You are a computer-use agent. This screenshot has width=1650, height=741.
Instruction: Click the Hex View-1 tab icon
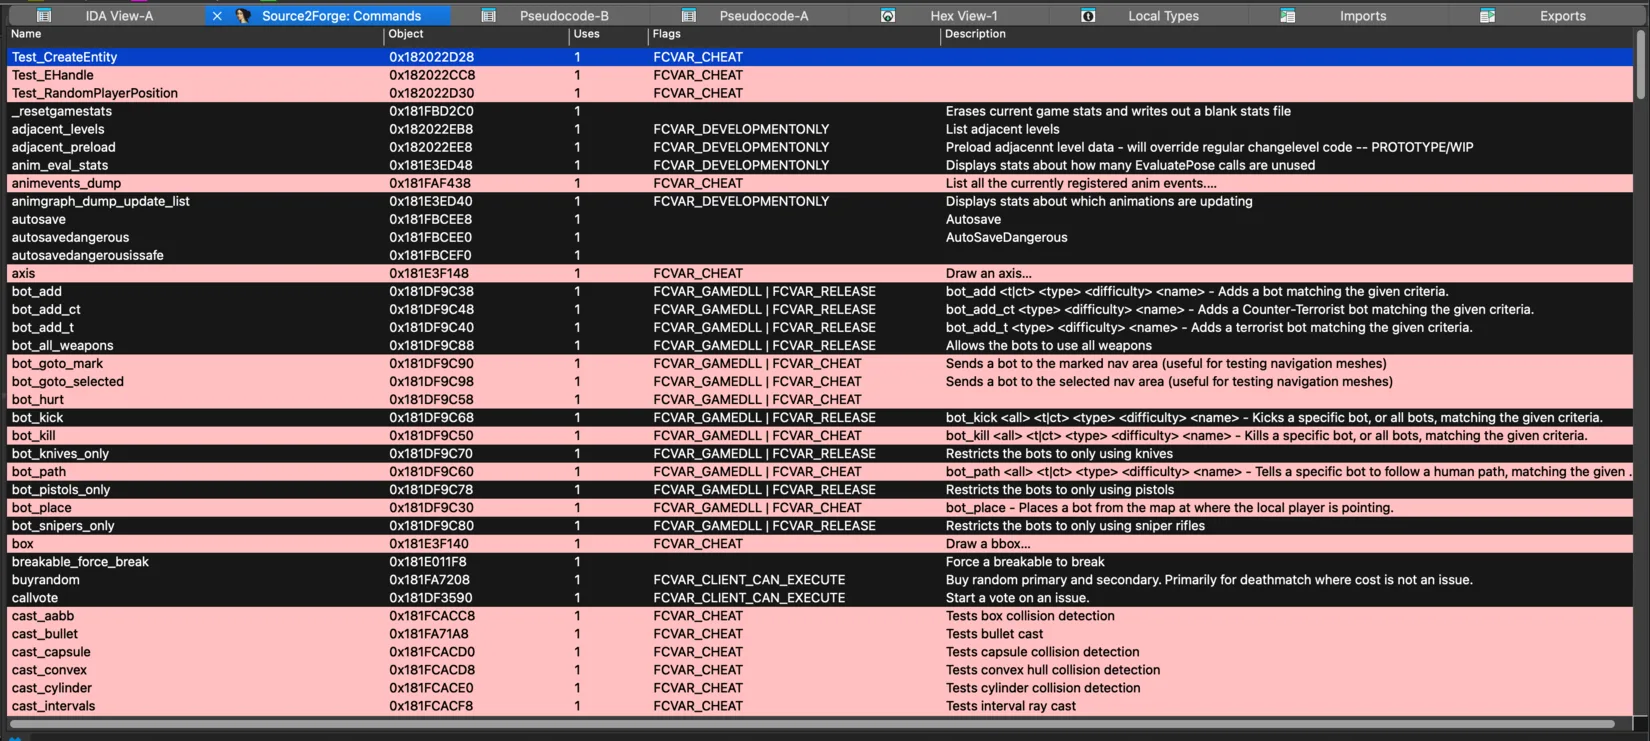888,15
